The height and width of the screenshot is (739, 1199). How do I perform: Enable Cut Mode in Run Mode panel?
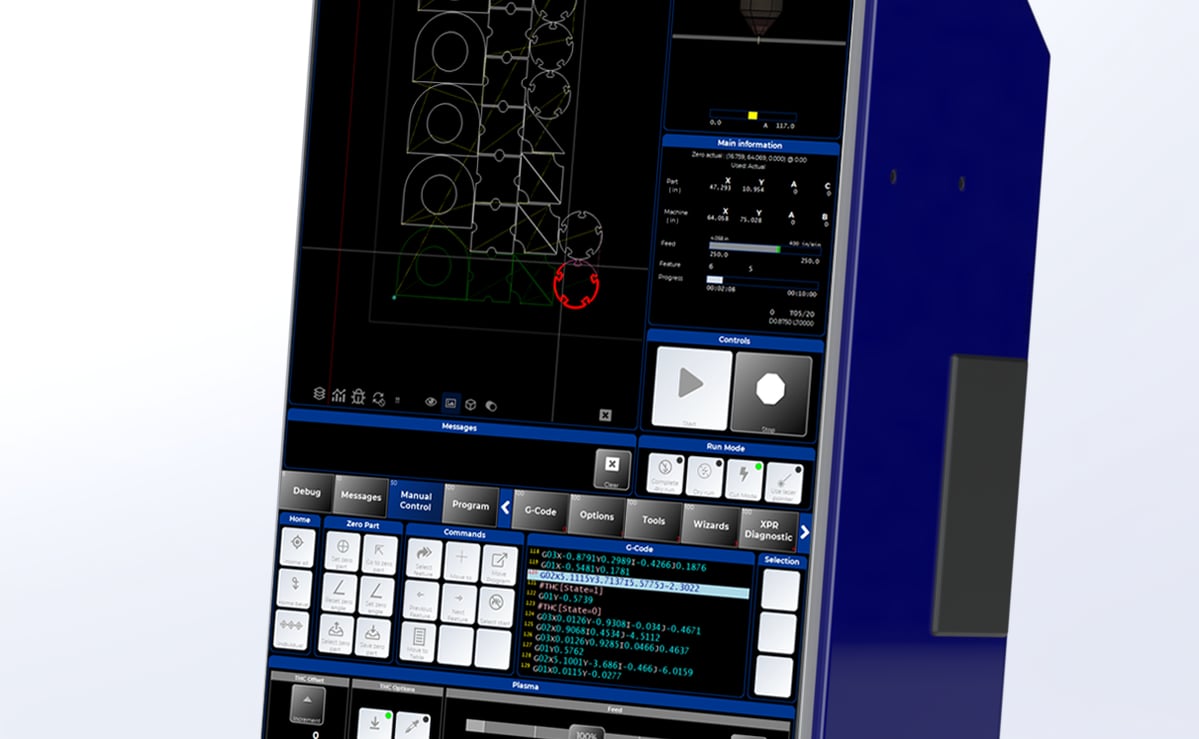point(744,477)
